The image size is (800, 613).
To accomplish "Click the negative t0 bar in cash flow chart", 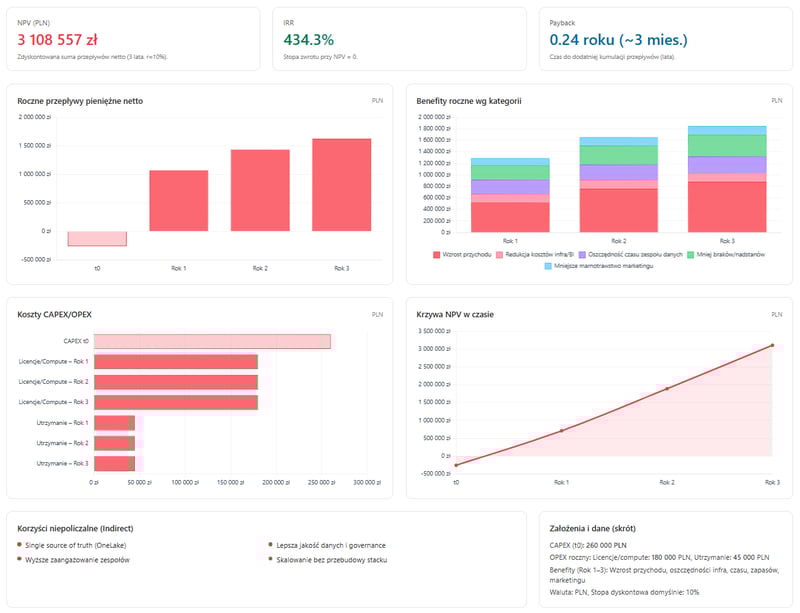I will (x=97, y=238).
